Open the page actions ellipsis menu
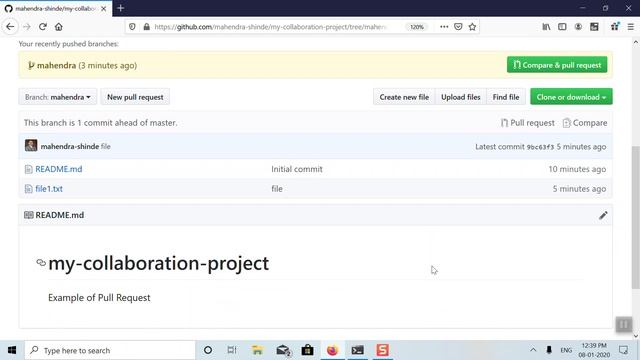Image resolution: width=640 pixels, height=360 pixels. 444,27
